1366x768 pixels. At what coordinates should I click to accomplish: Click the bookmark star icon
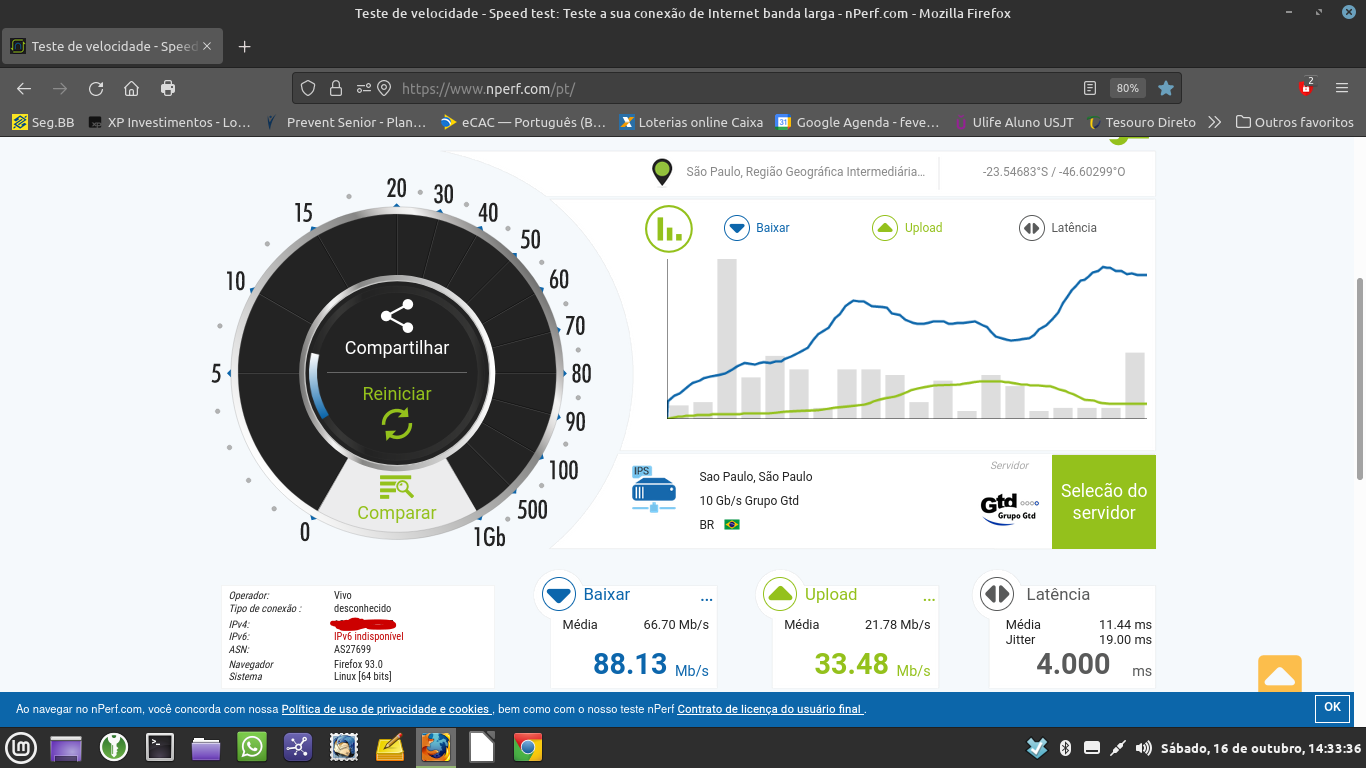pyautogui.click(x=1165, y=88)
